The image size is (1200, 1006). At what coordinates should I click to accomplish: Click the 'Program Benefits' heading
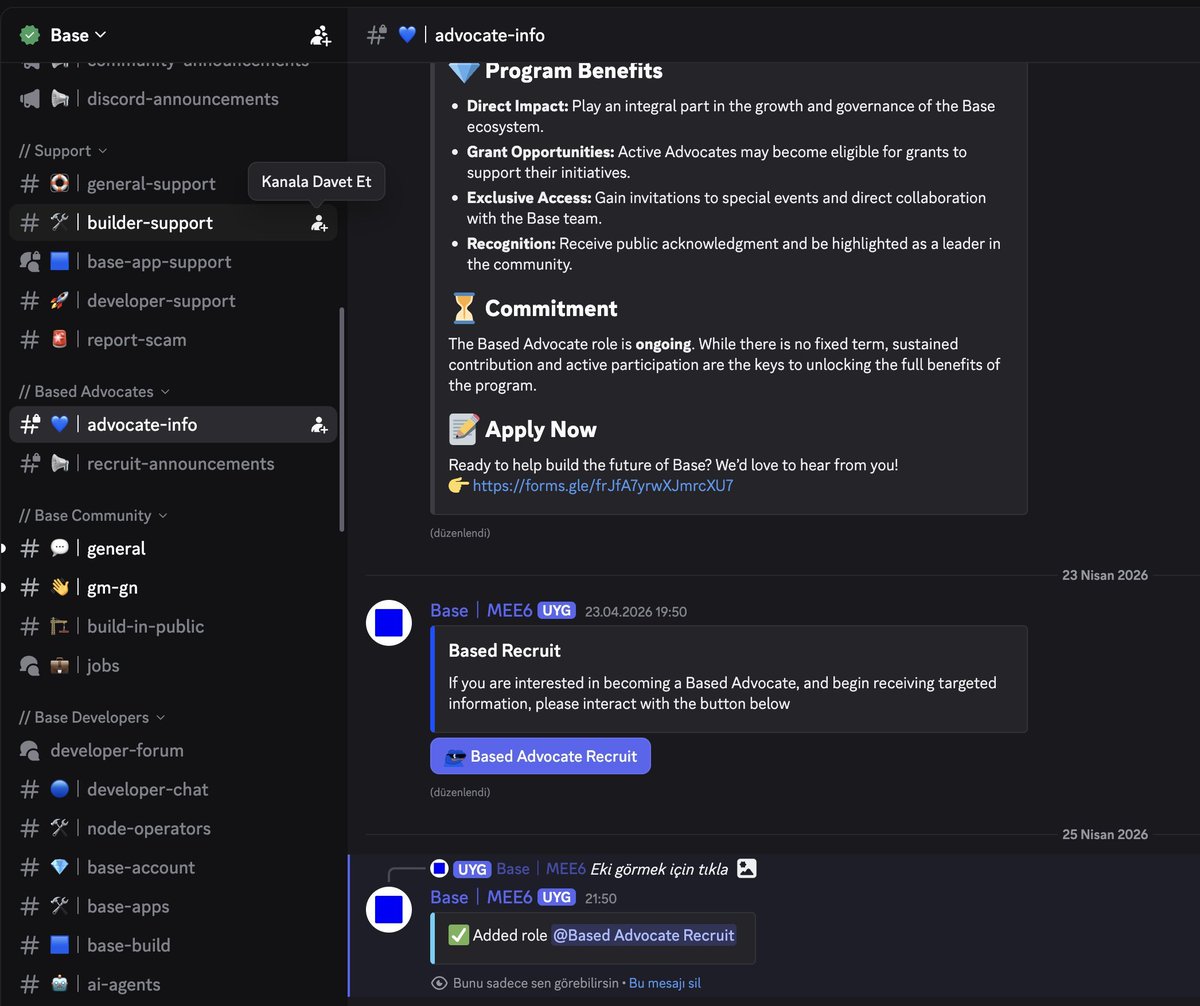[x=574, y=71]
